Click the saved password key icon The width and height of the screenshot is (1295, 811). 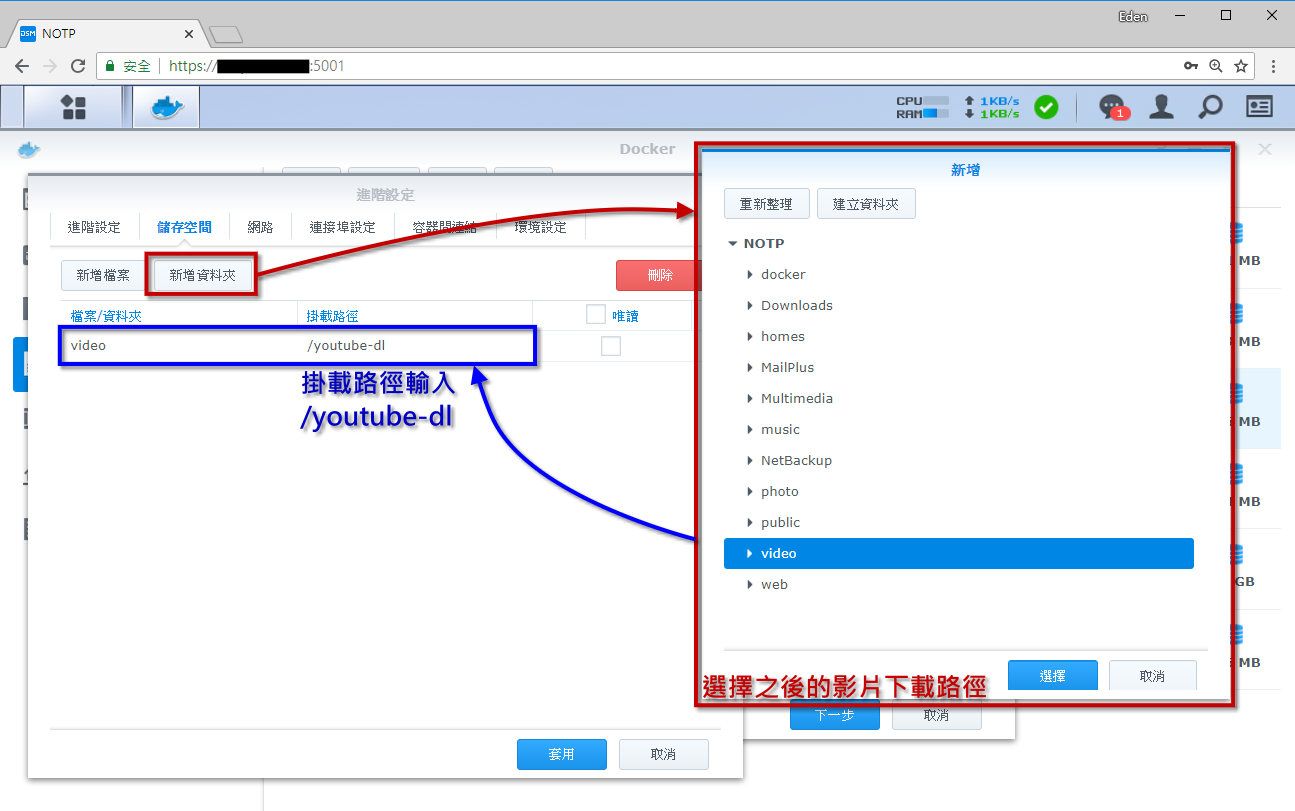coord(1191,66)
